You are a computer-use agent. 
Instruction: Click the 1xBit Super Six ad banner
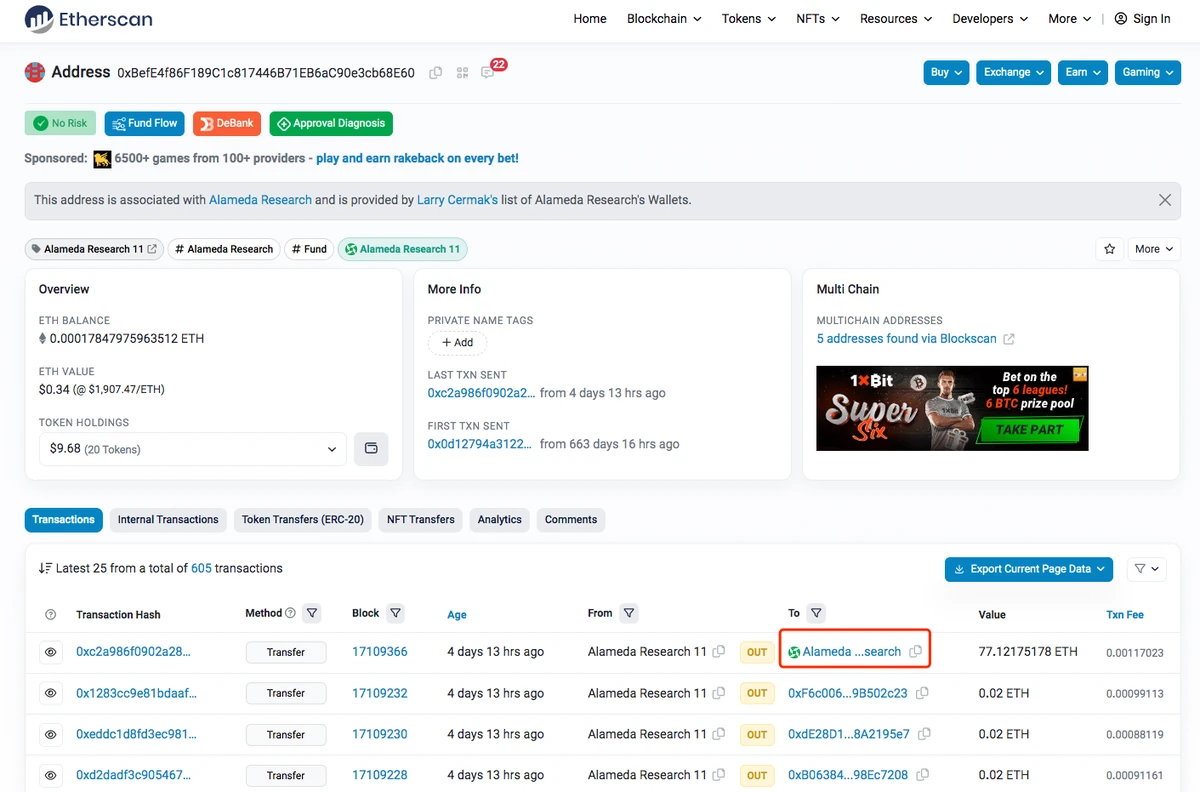[x=952, y=408]
